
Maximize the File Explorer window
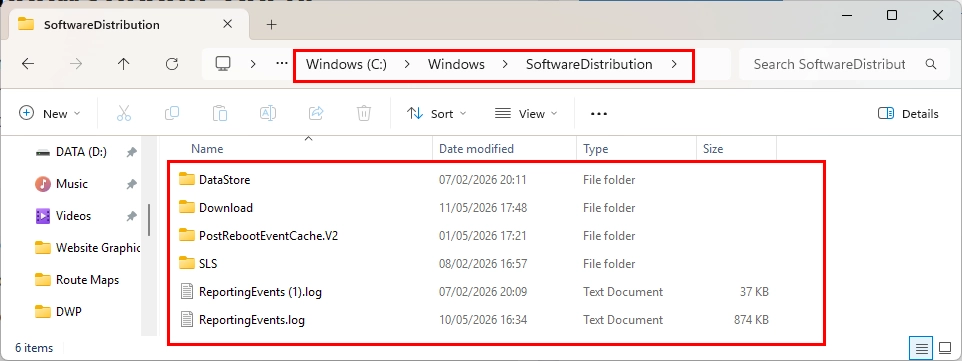892,15
